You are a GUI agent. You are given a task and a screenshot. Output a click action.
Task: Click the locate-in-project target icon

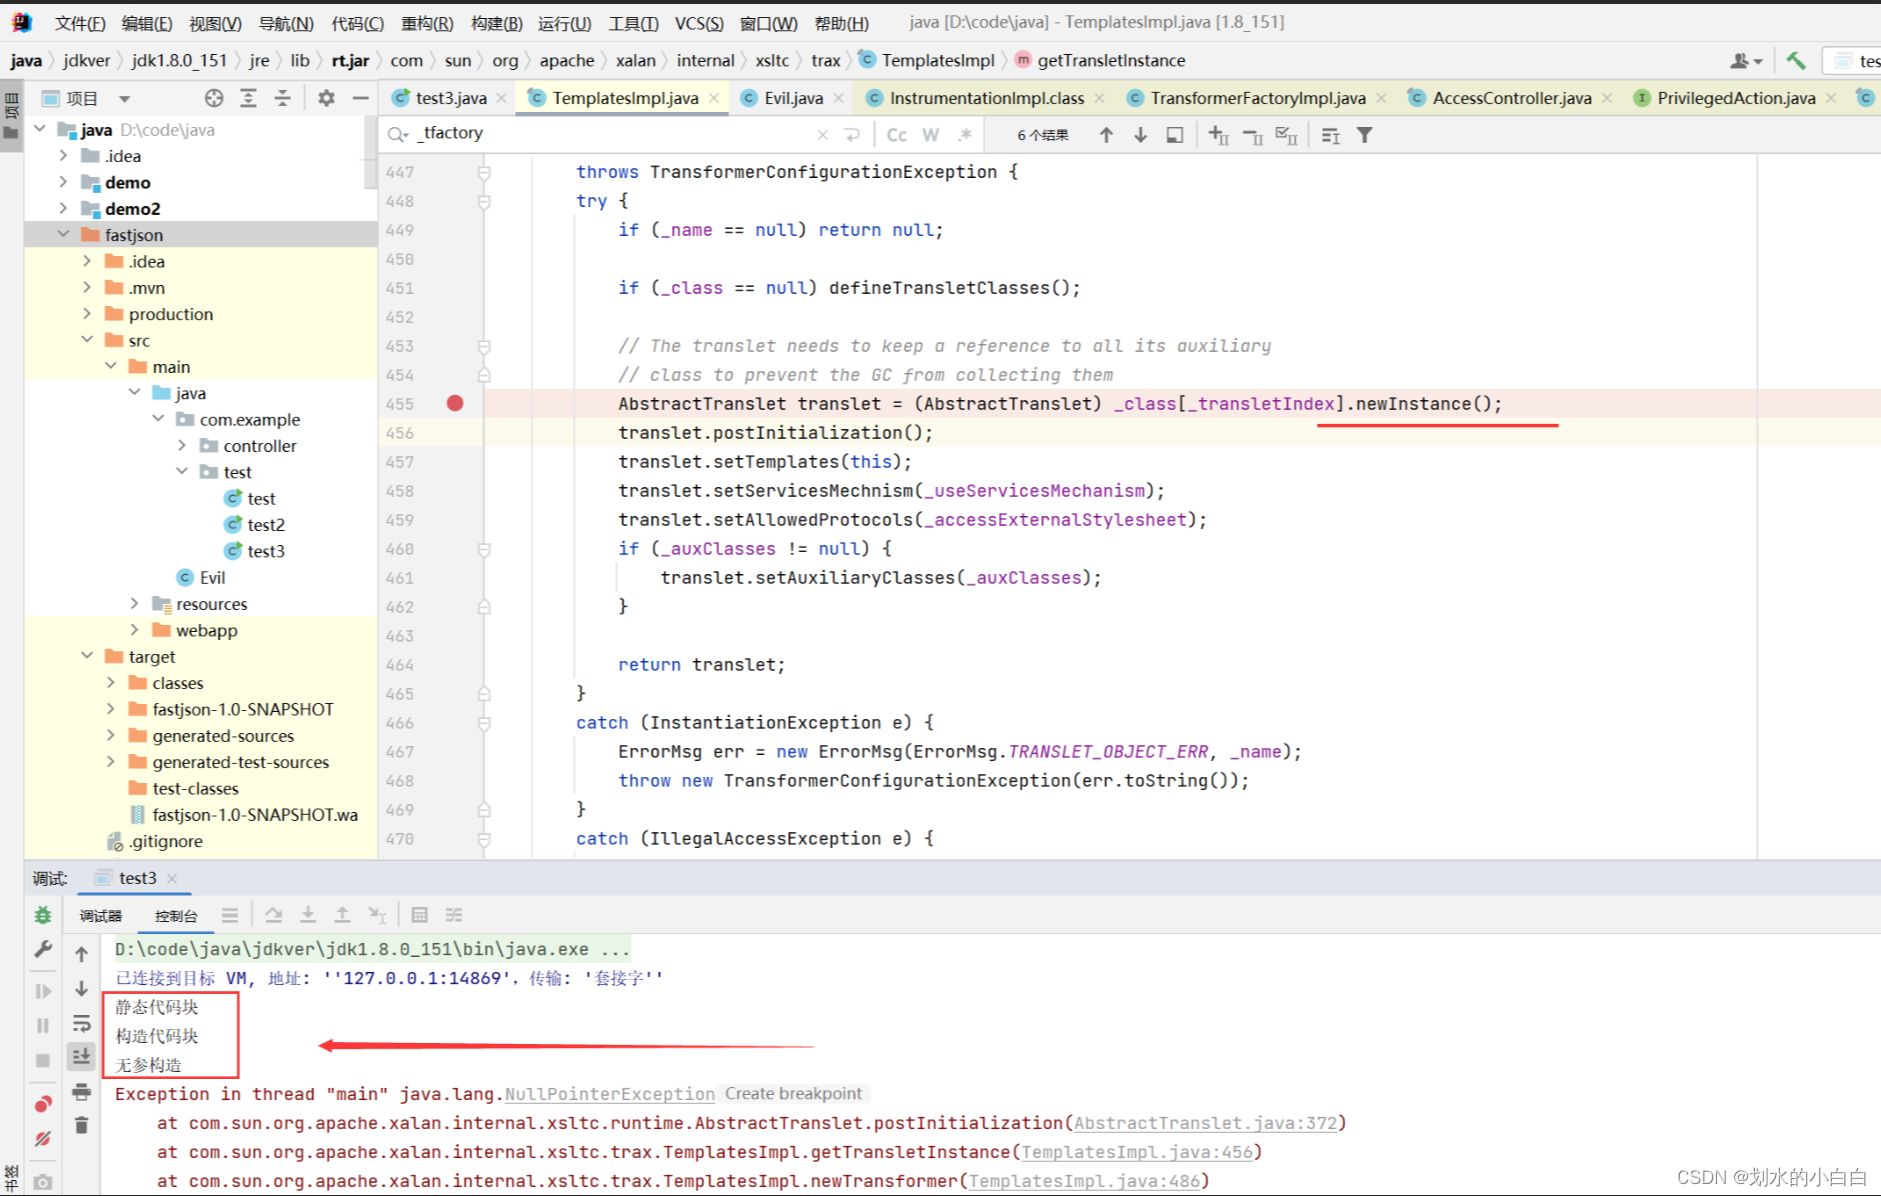[214, 98]
